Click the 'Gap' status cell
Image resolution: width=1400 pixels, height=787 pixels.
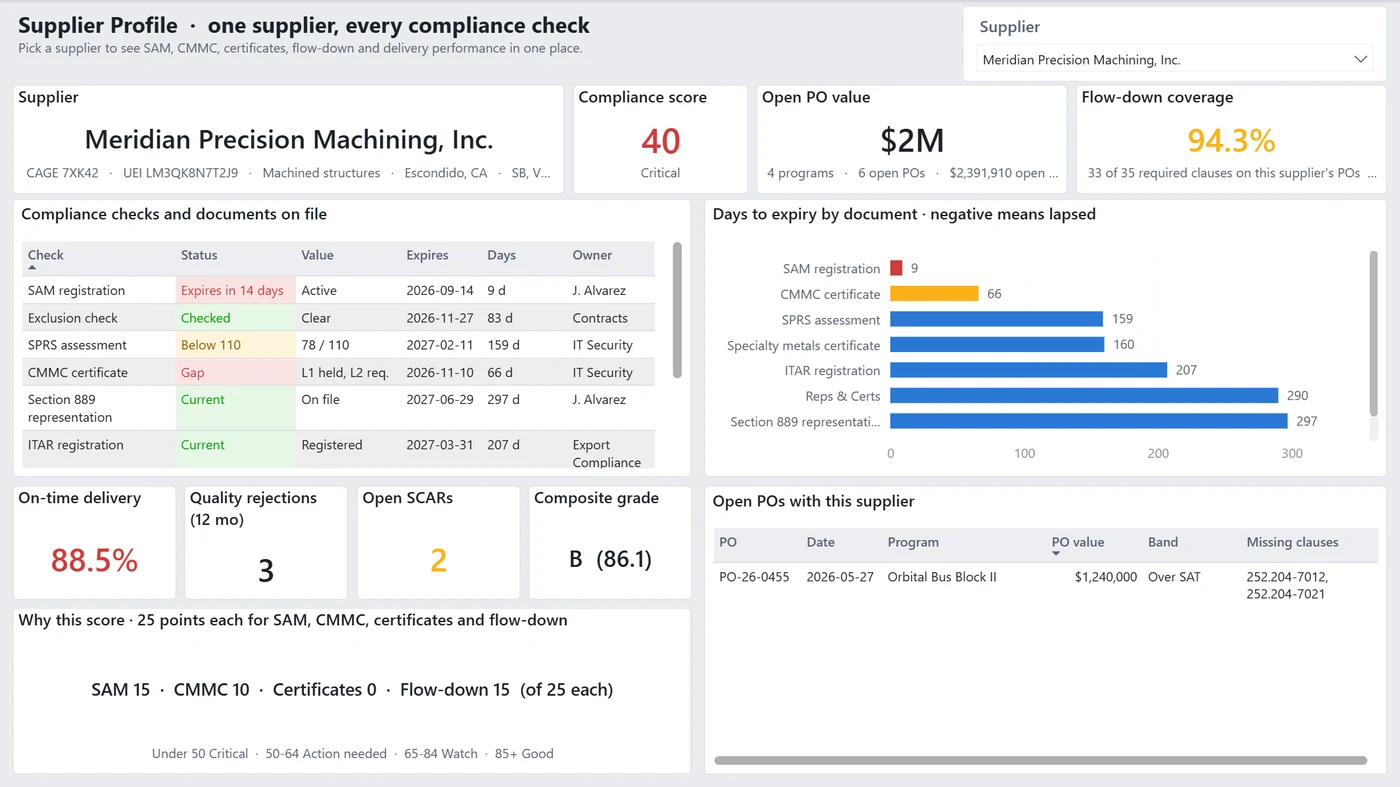coord(236,372)
